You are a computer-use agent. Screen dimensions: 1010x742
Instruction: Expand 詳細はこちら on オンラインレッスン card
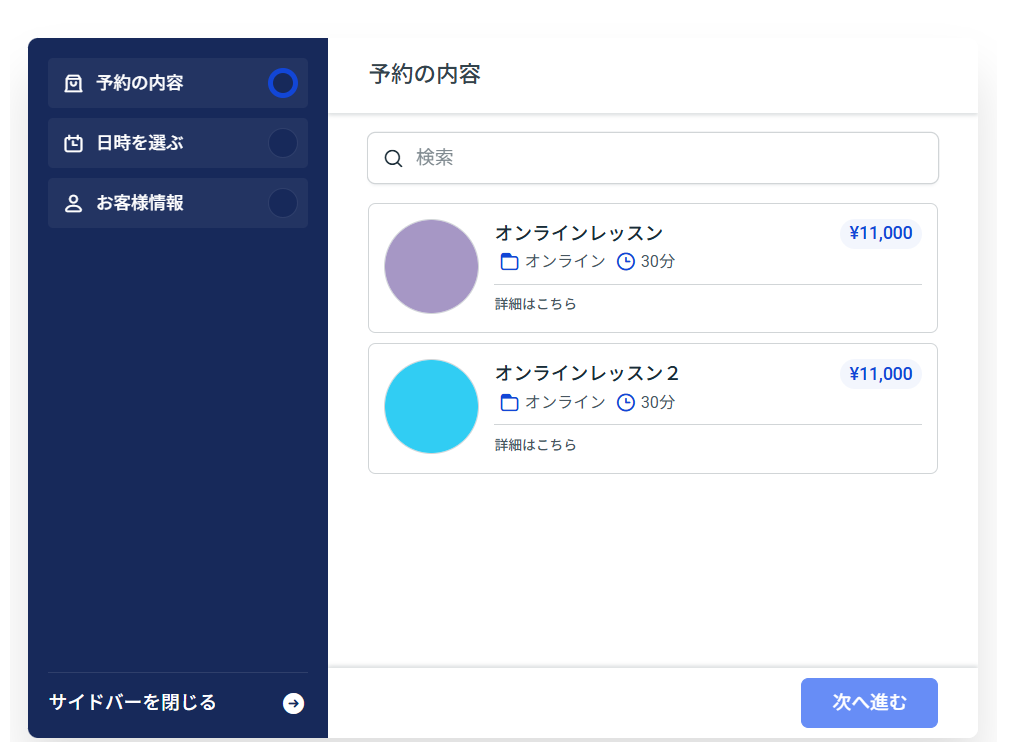536,304
